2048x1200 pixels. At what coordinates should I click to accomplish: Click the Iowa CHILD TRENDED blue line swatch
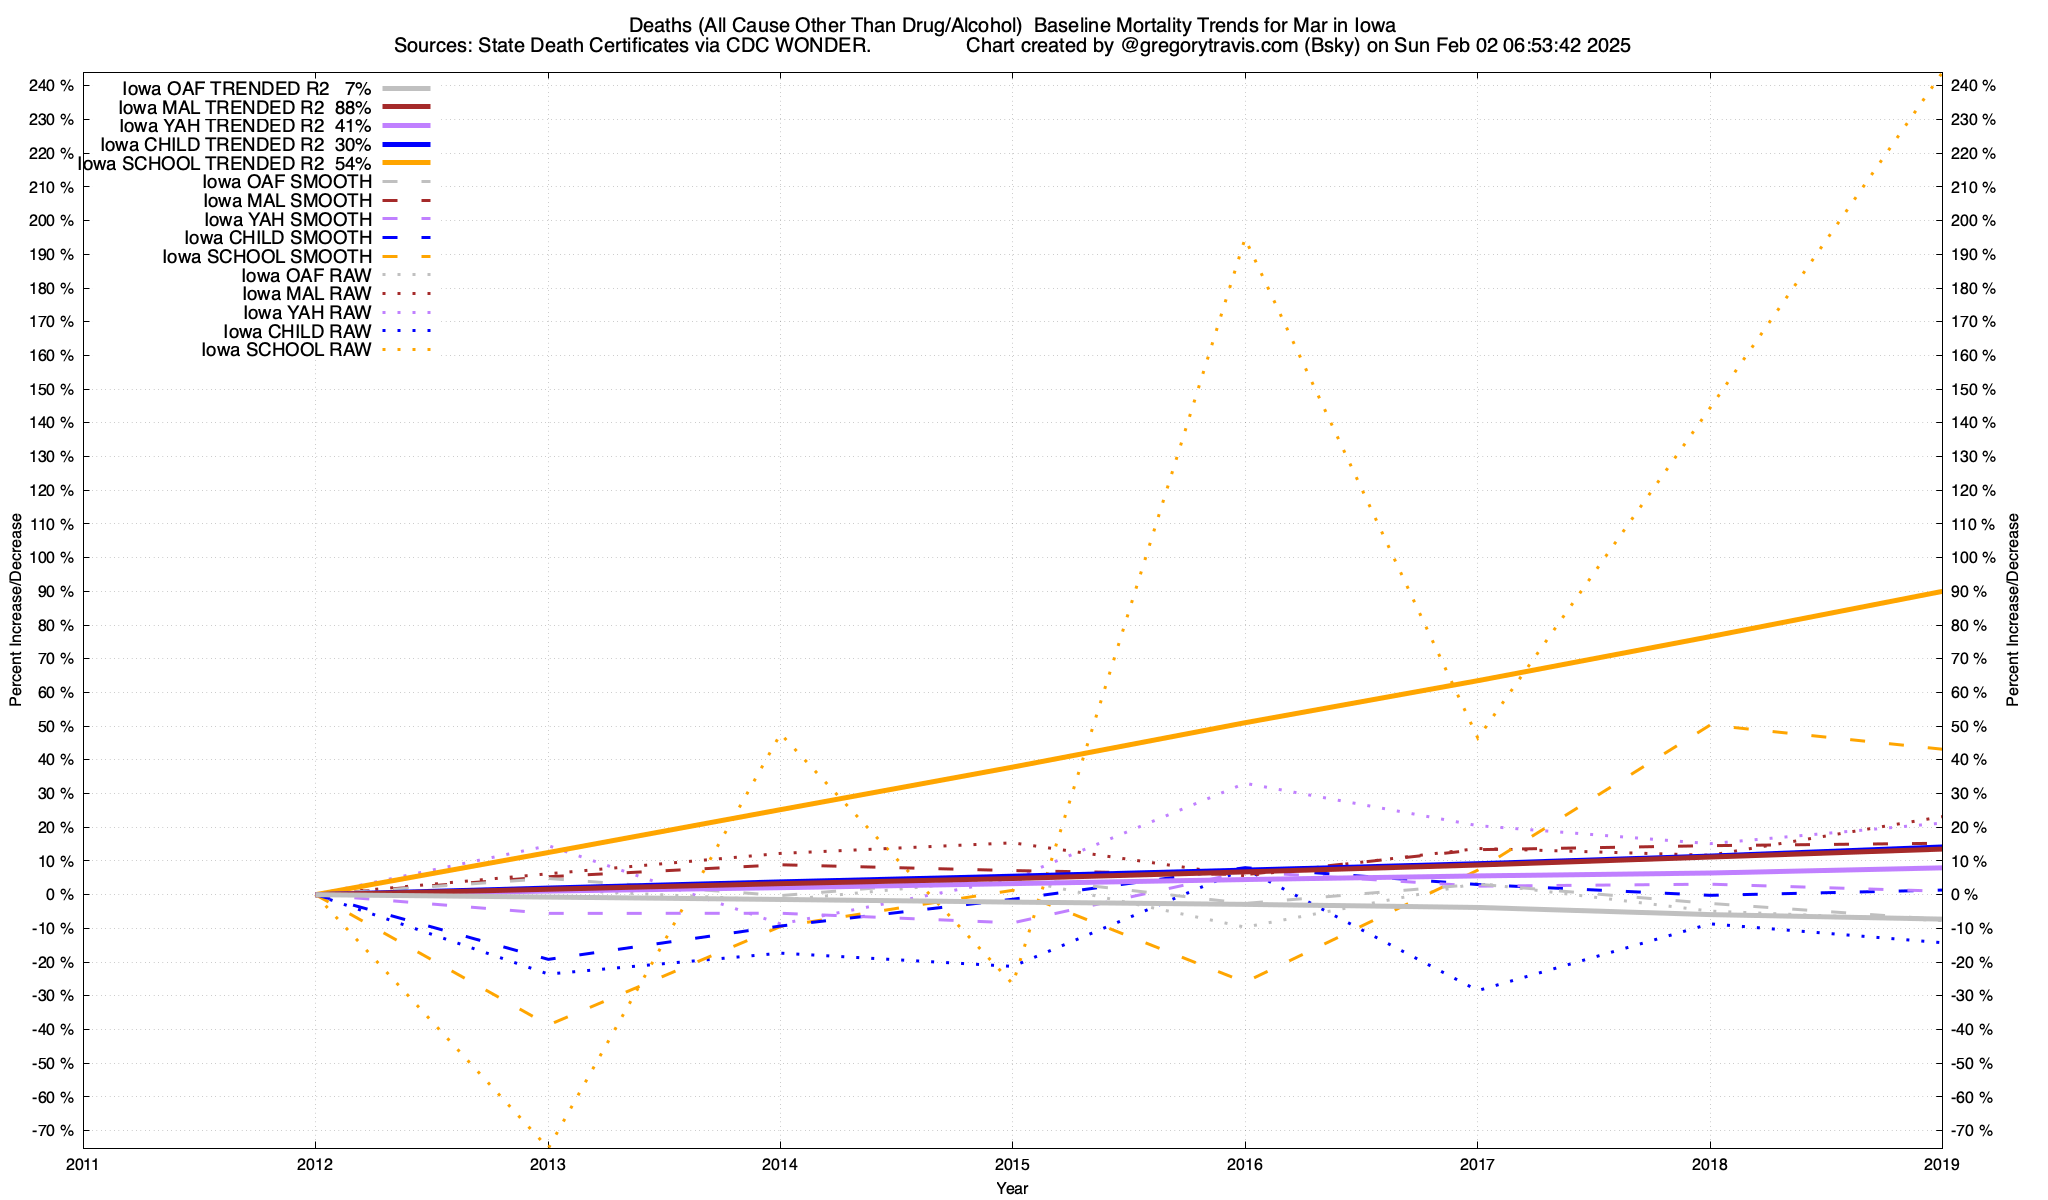[405, 145]
